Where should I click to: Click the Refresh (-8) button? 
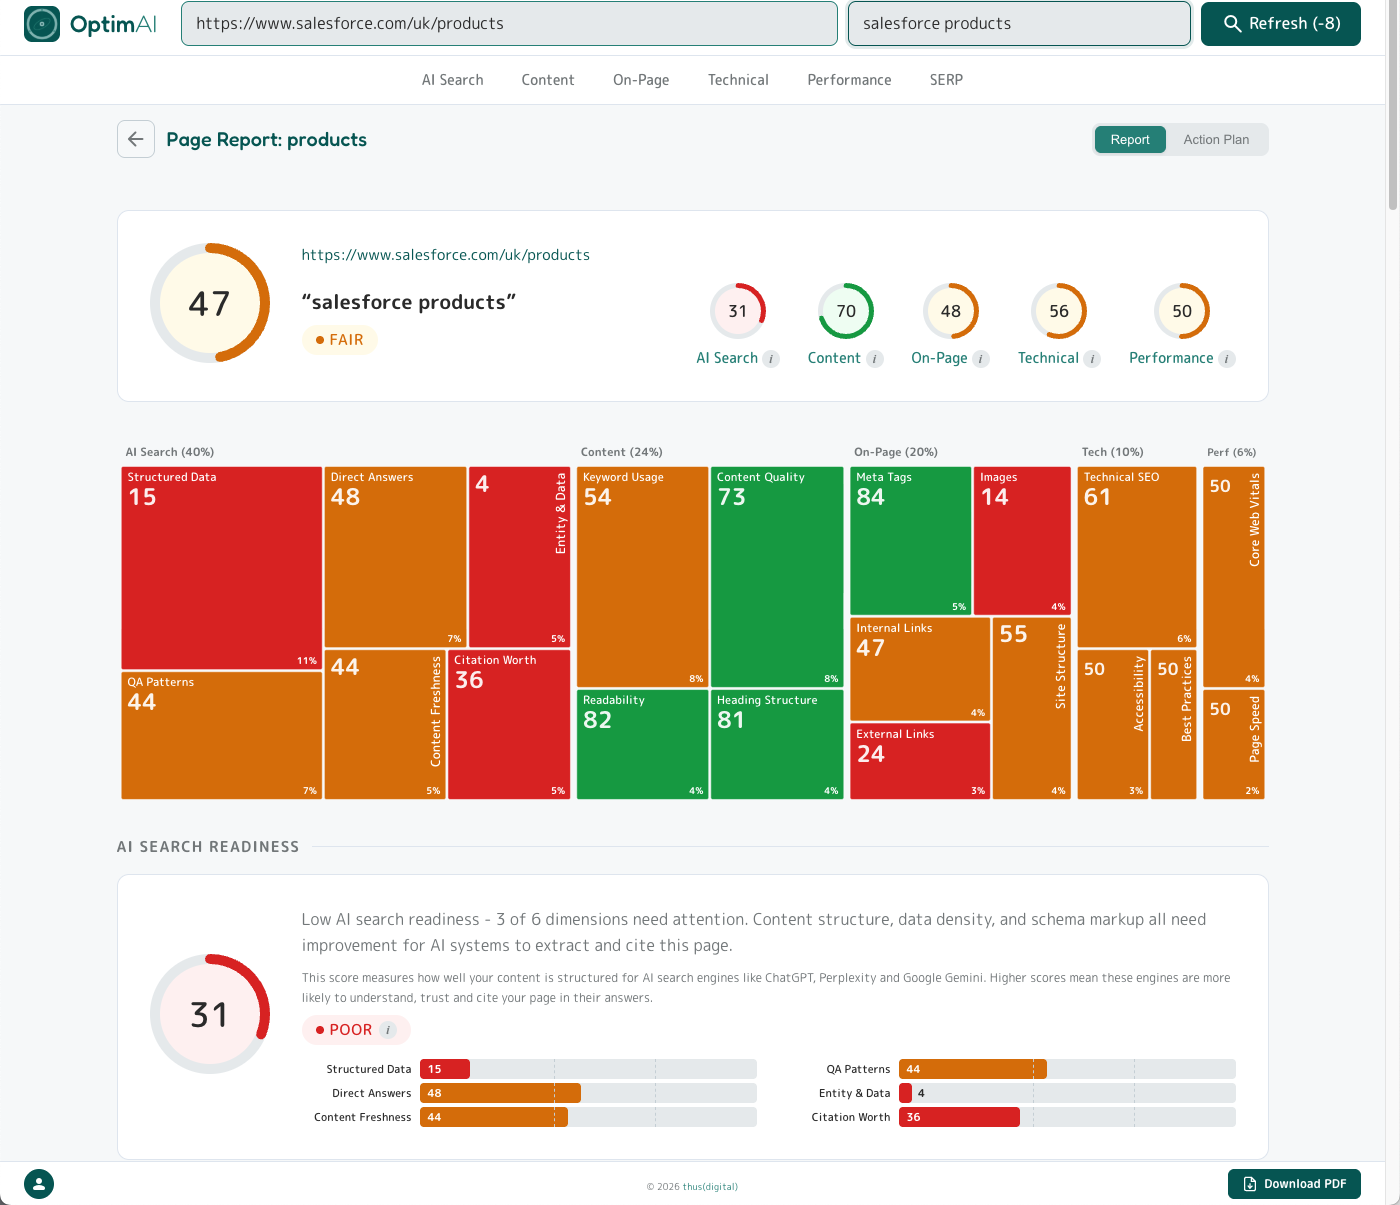tap(1281, 24)
